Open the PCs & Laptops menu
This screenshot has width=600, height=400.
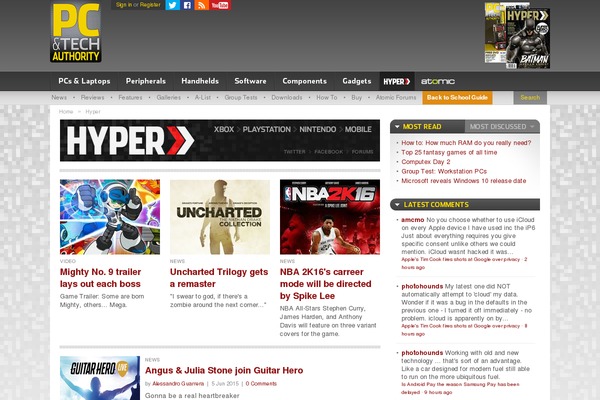click(84, 81)
